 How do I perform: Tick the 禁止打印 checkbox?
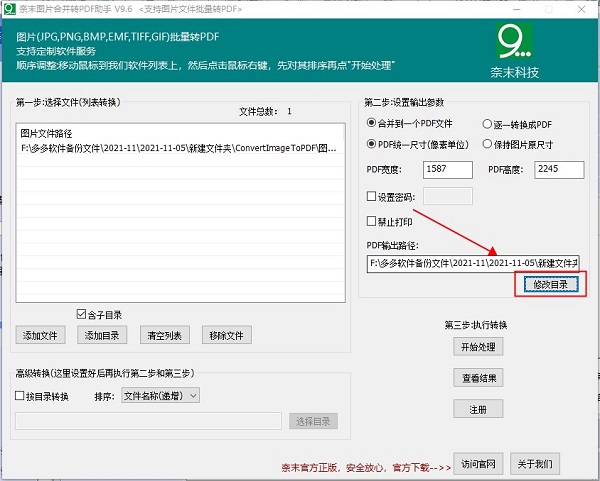pyautogui.click(x=373, y=221)
